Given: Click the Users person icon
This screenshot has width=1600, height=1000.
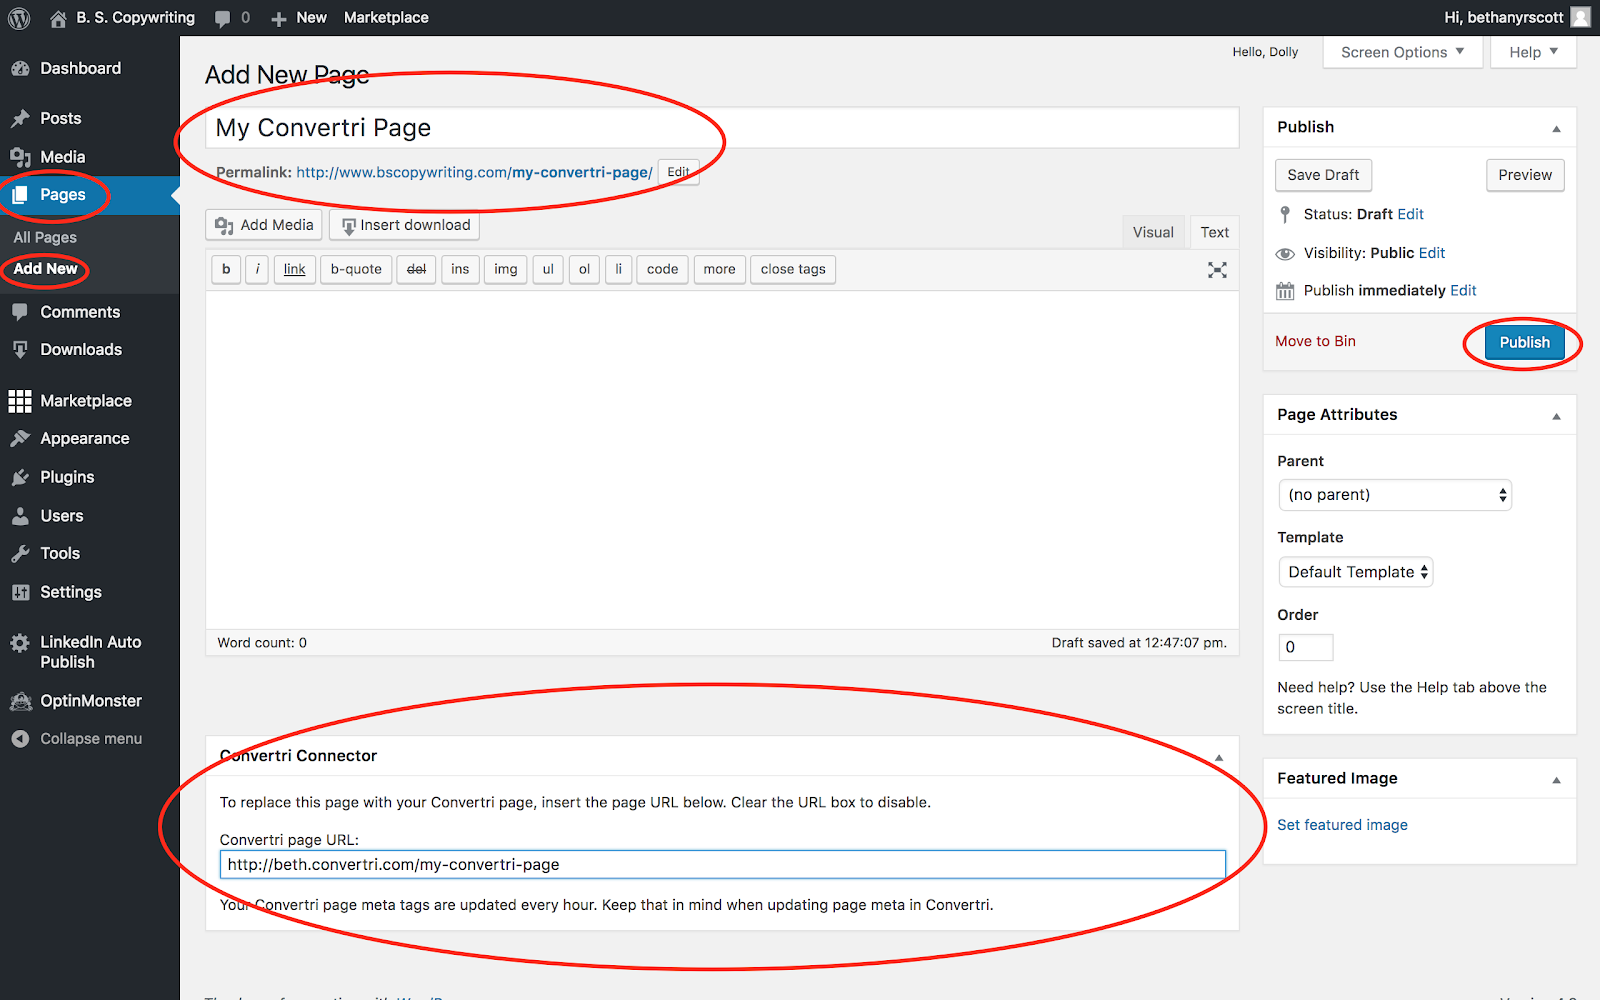Looking at the screenshot, I should pyautogui.click(x=20, y=516).
